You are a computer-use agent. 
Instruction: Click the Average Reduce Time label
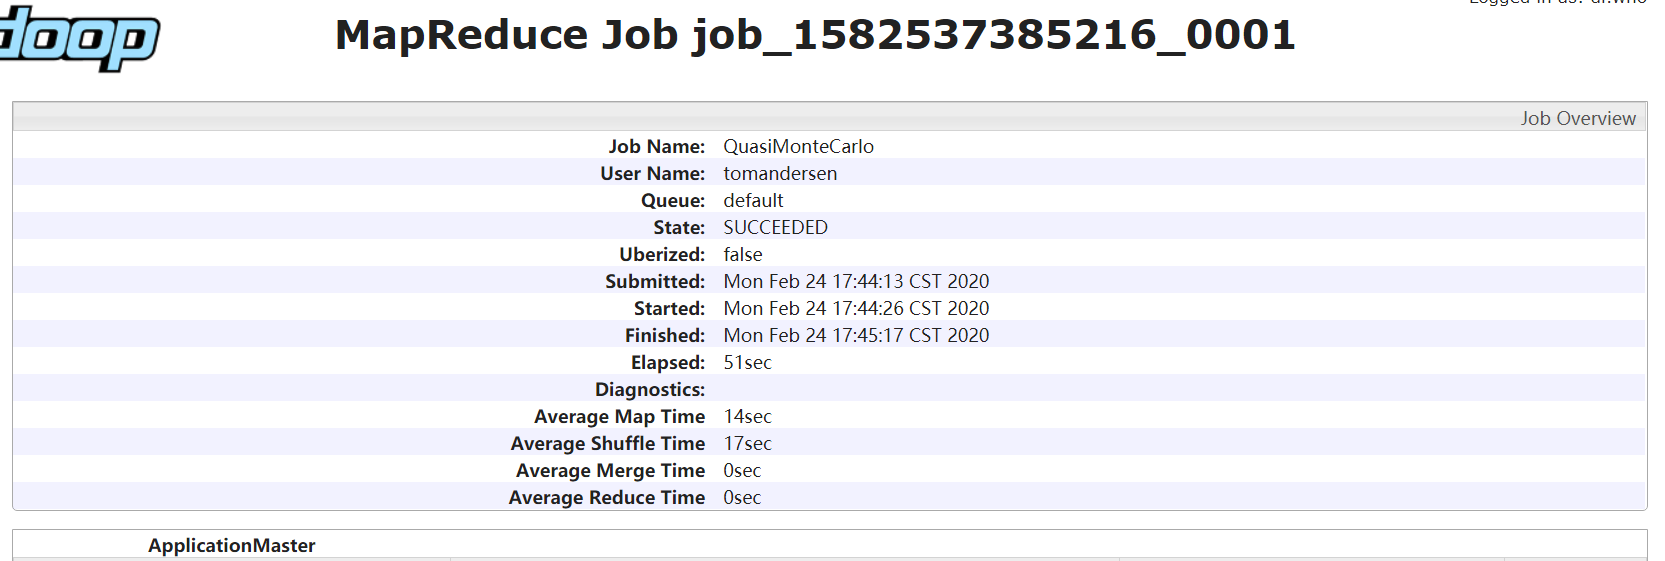[x=607, y=497]
